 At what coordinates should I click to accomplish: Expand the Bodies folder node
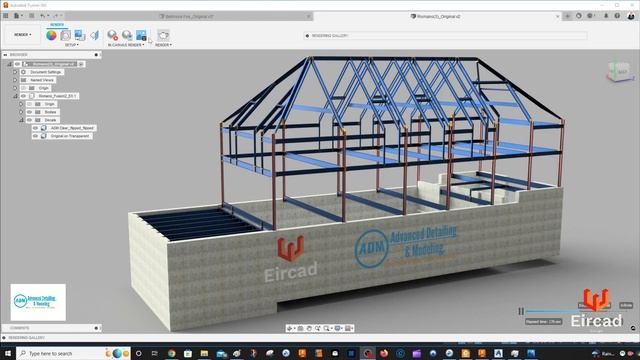(21, 112)
